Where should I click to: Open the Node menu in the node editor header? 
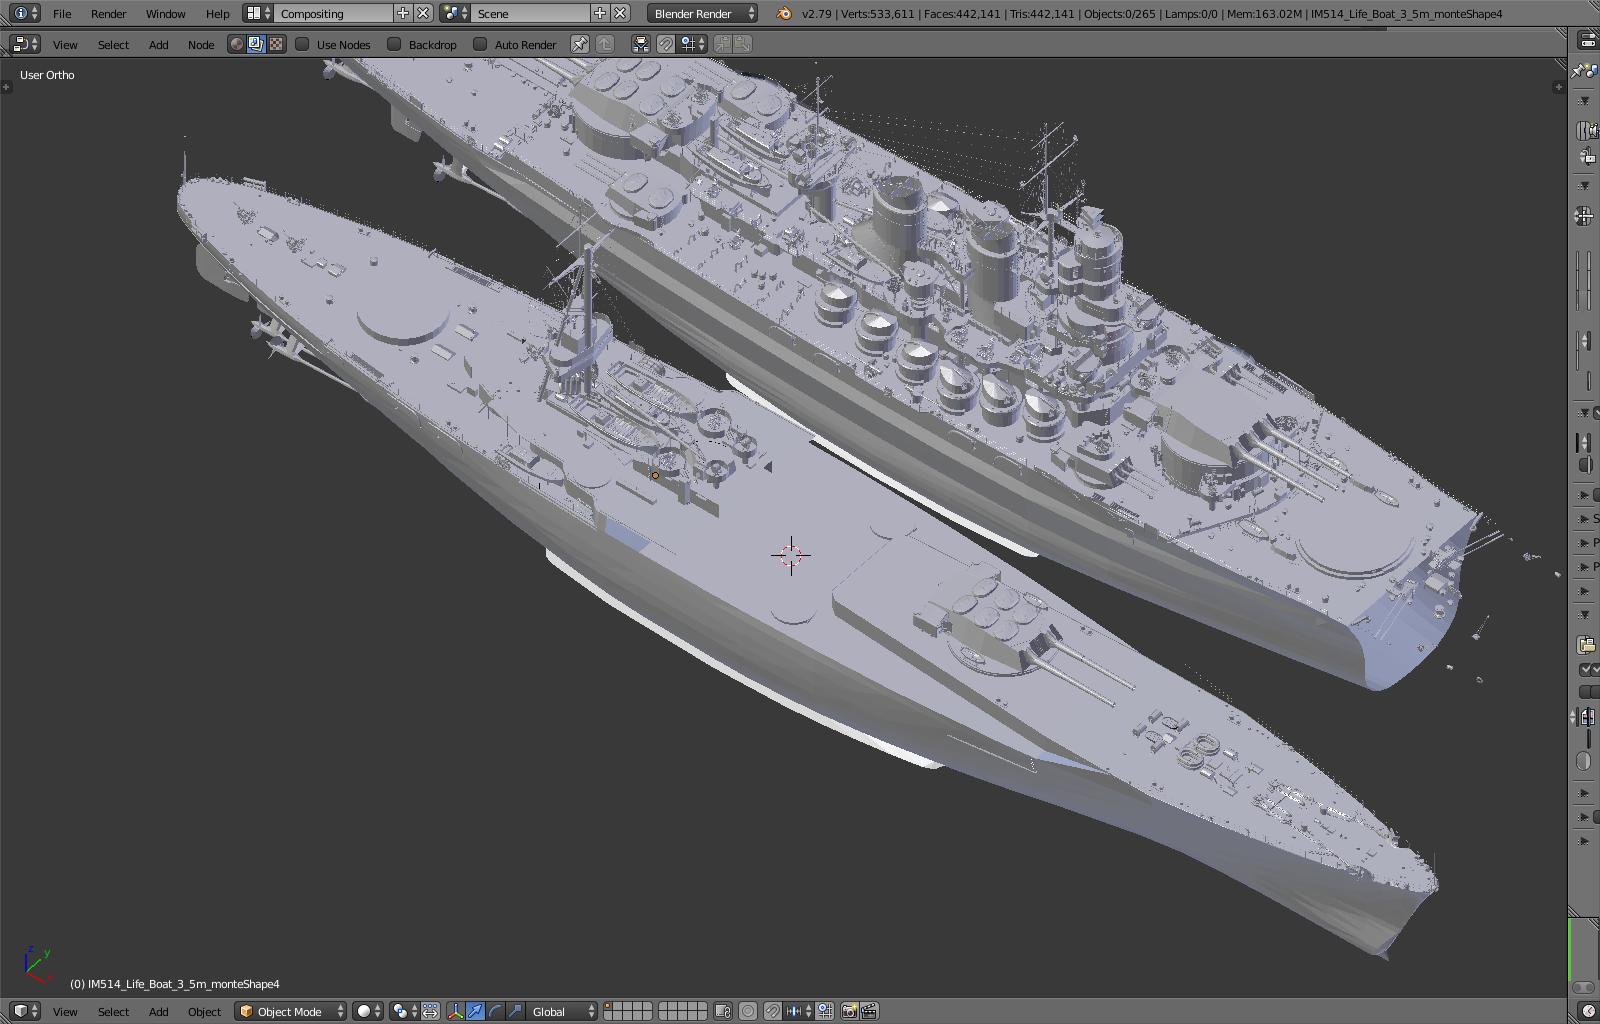click(x=200, y=44)
